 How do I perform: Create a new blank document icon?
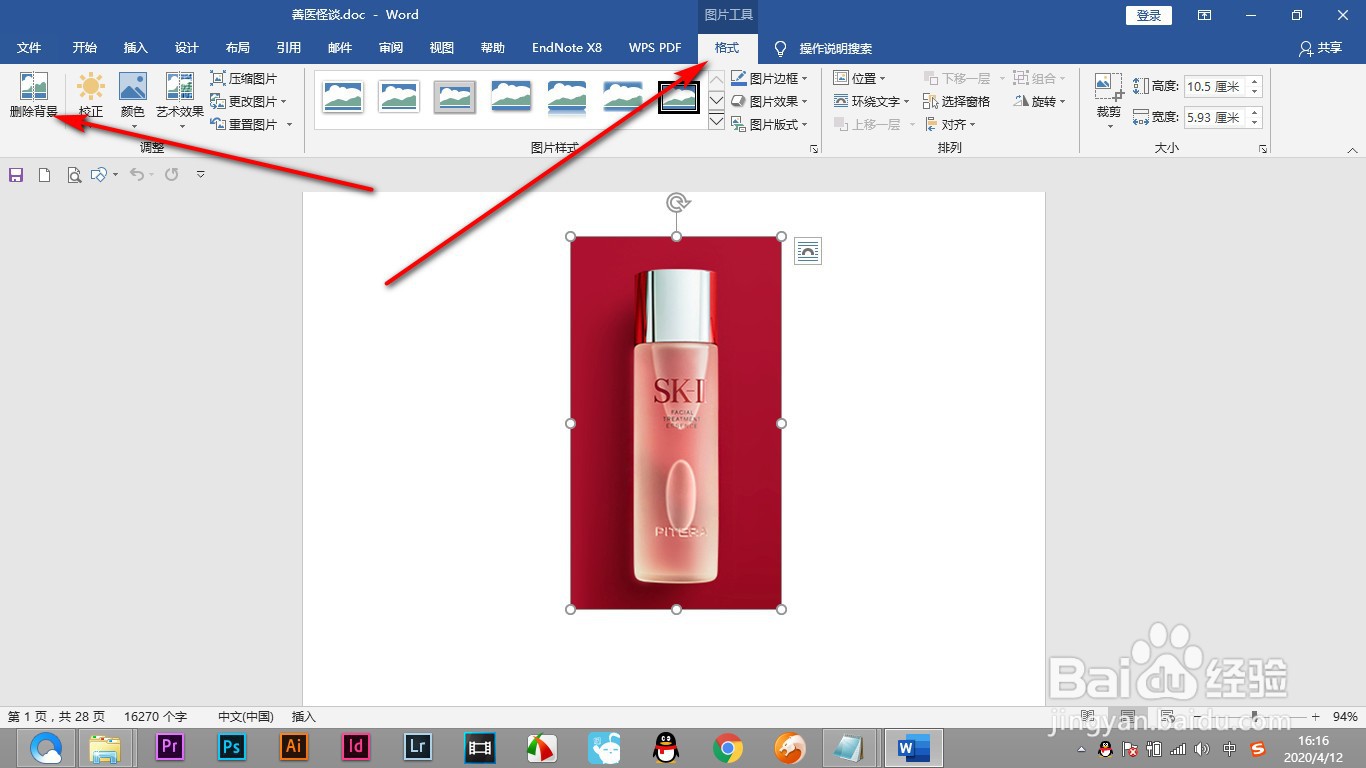44,175
